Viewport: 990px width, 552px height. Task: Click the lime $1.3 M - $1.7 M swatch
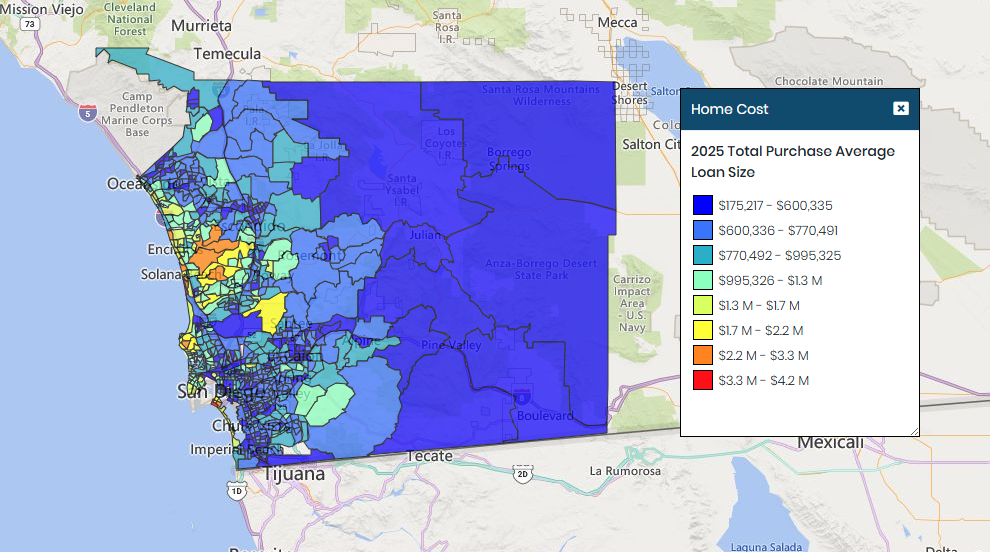(703, 305)
